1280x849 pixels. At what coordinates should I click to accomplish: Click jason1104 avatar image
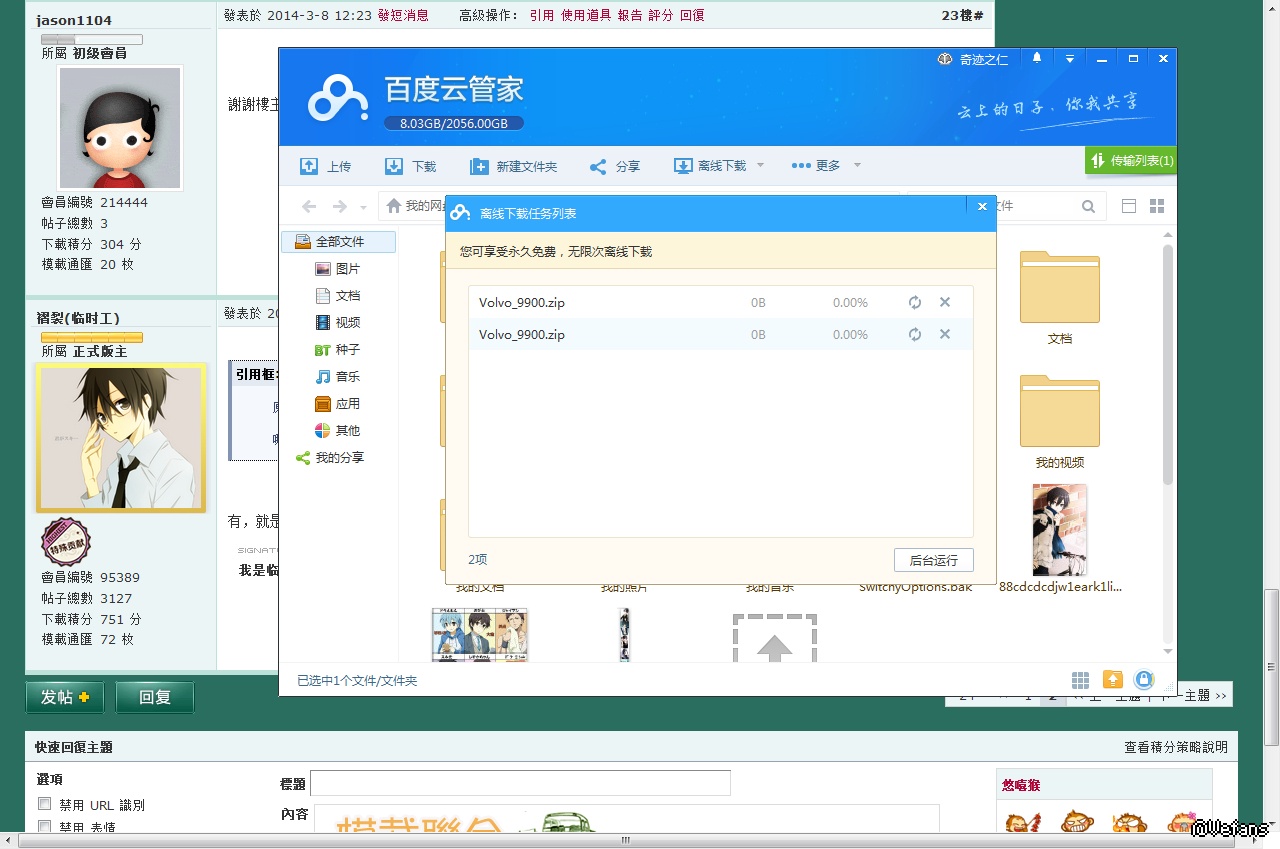120,128
